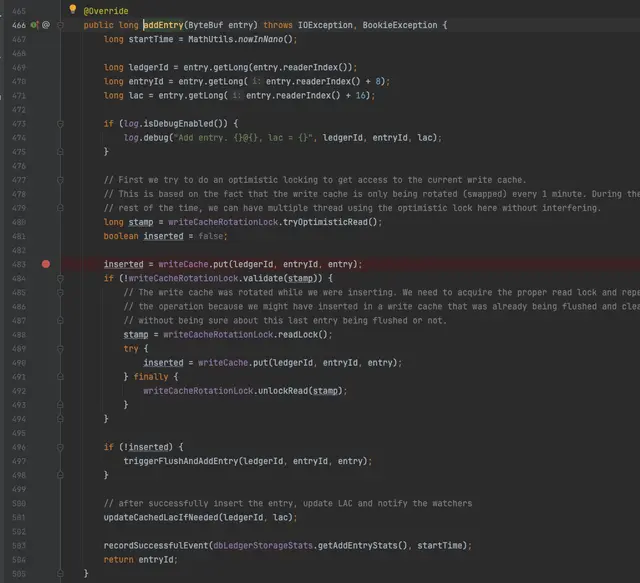This screenshot has width=640, height=583.
Task: Collapse the validate(stamp) if-block on line 484
Action: coord(60,278)
